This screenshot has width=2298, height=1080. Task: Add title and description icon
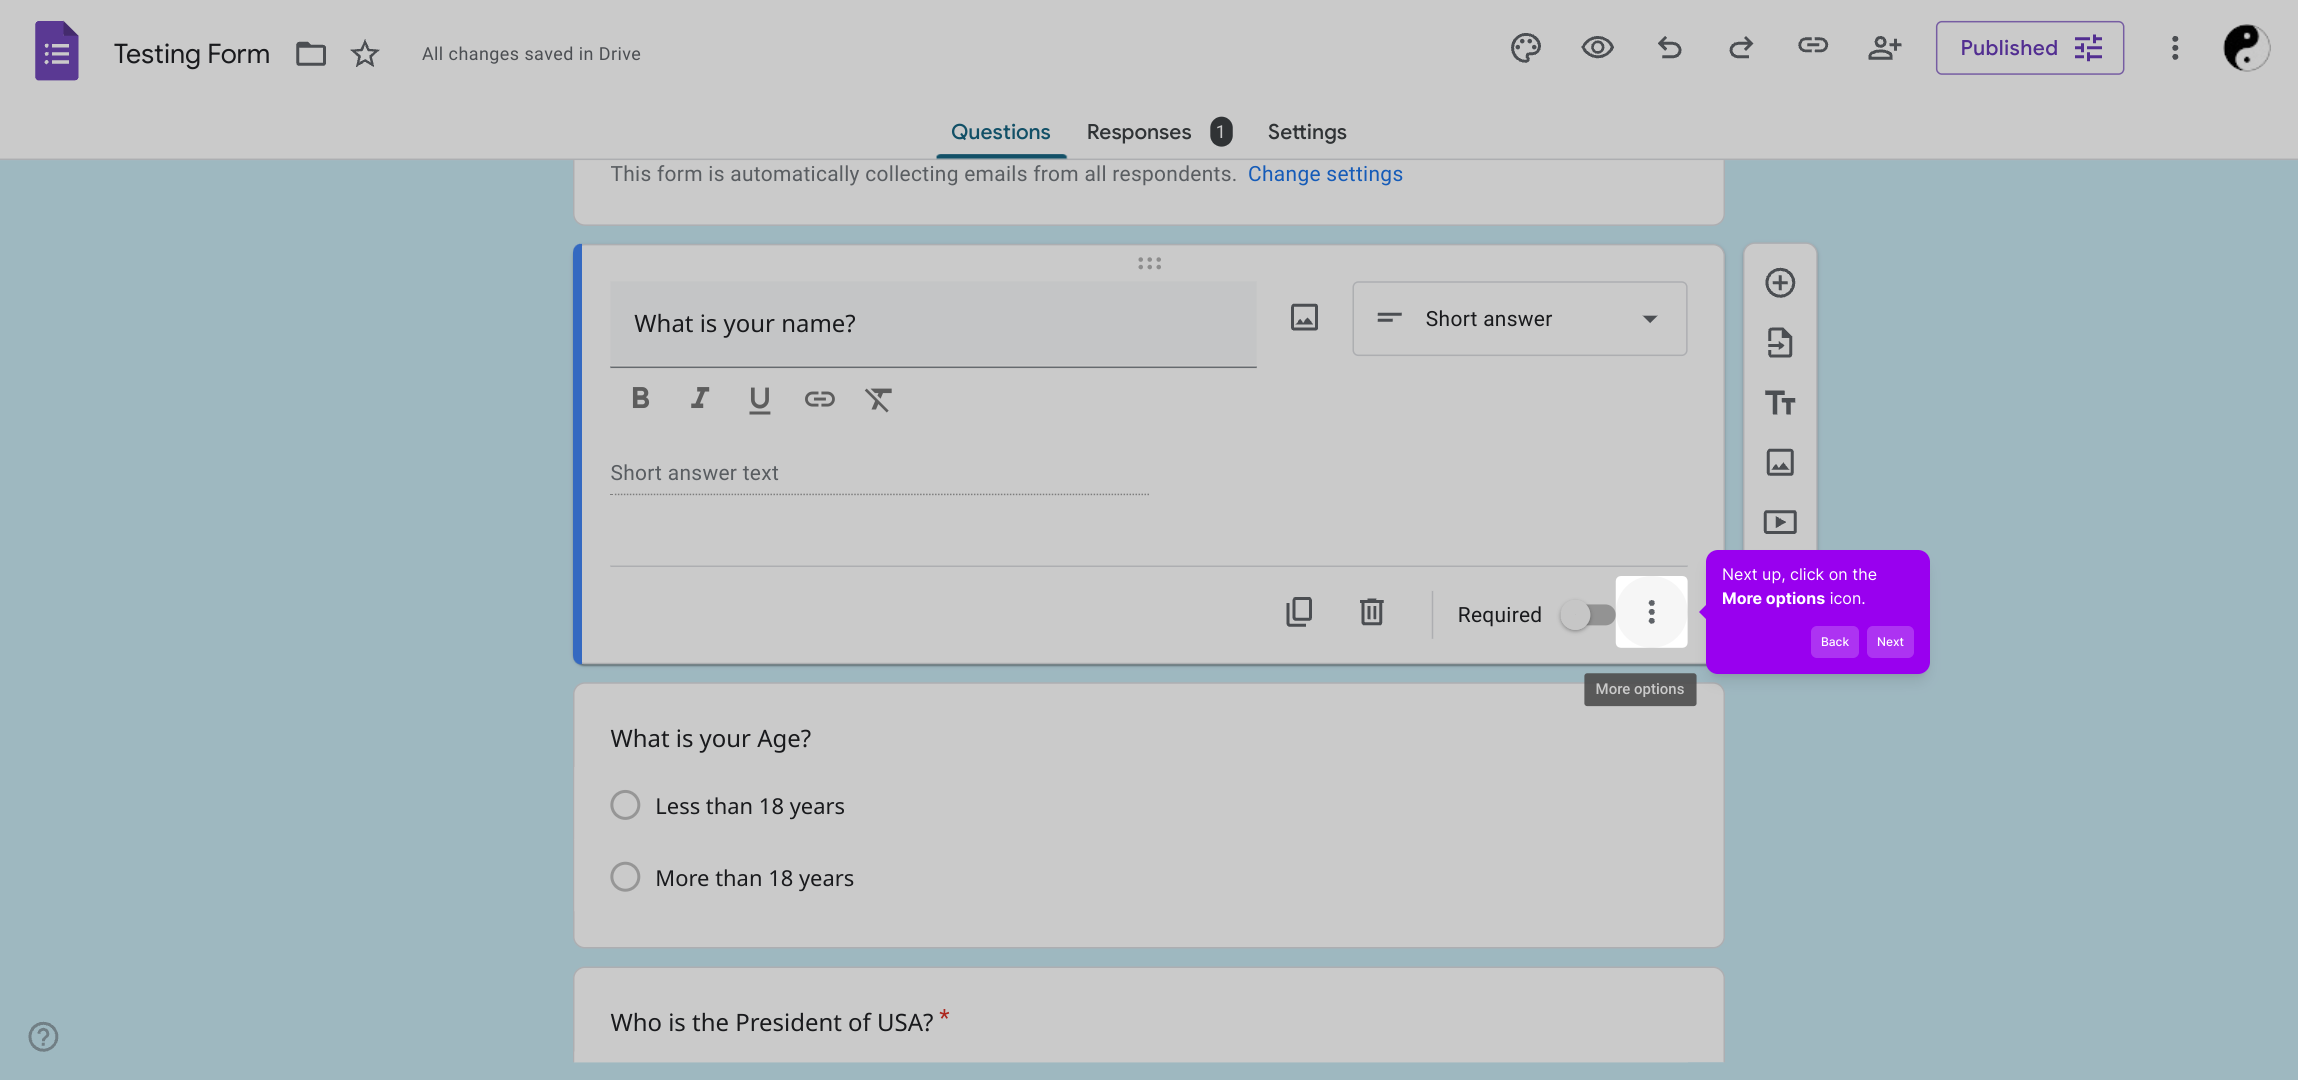(x=1779, y=403)
